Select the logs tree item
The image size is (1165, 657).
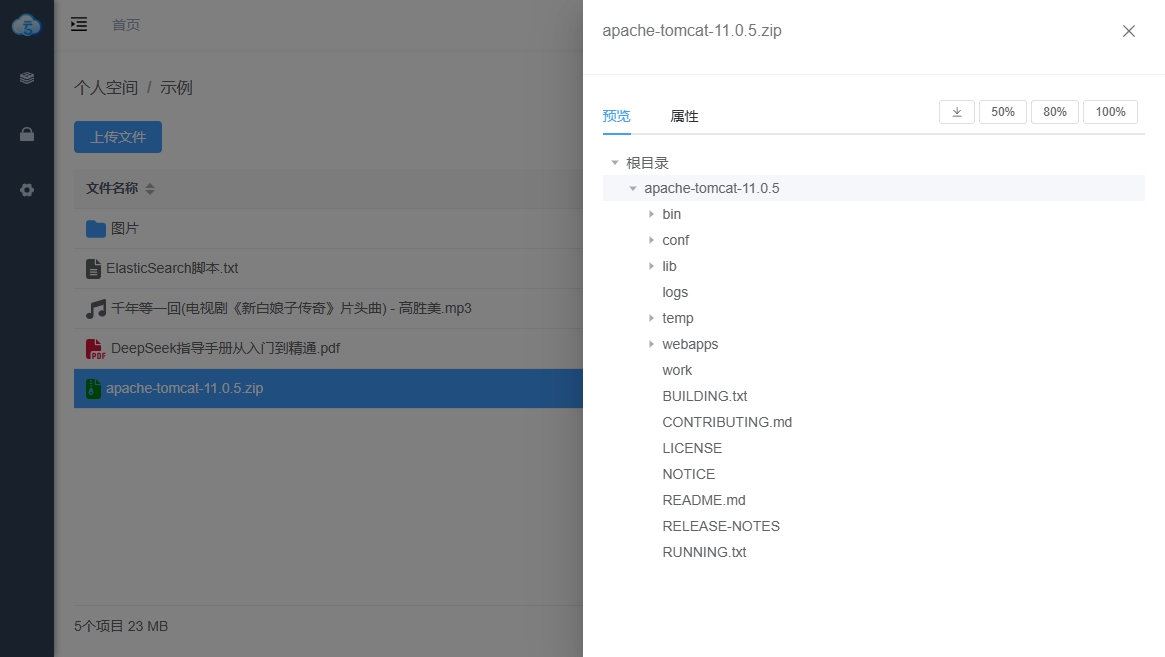(675, 292)
